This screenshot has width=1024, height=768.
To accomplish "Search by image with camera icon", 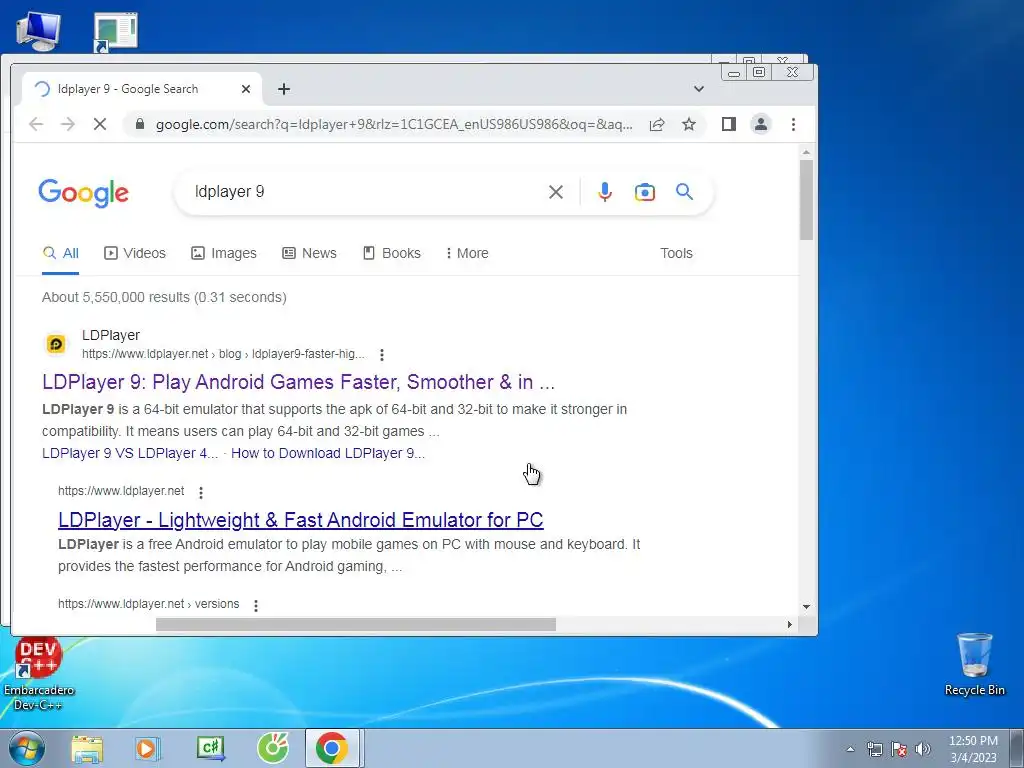I will pos(645,192).
